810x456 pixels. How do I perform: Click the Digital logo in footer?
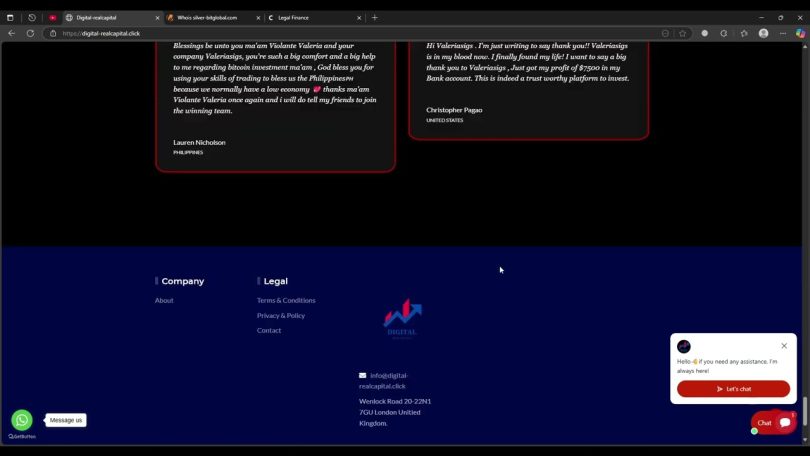click(402, 318)
